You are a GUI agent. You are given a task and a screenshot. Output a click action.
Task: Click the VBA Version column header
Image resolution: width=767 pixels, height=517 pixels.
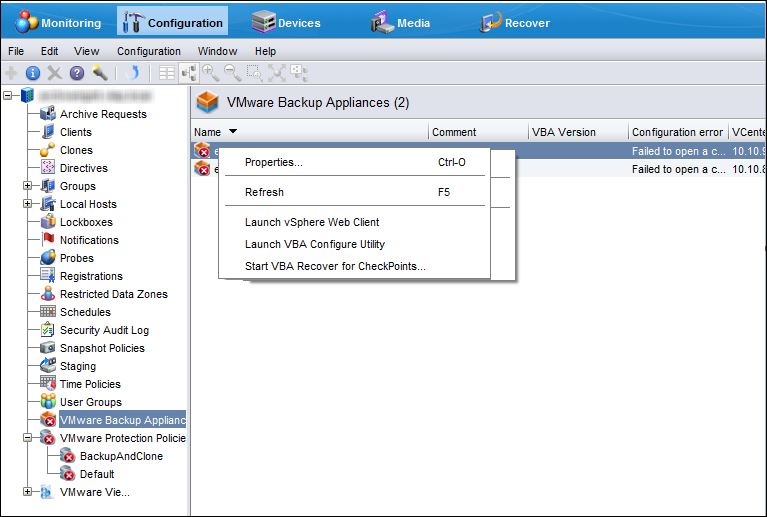pyautogui.click(x=578, y=132)
